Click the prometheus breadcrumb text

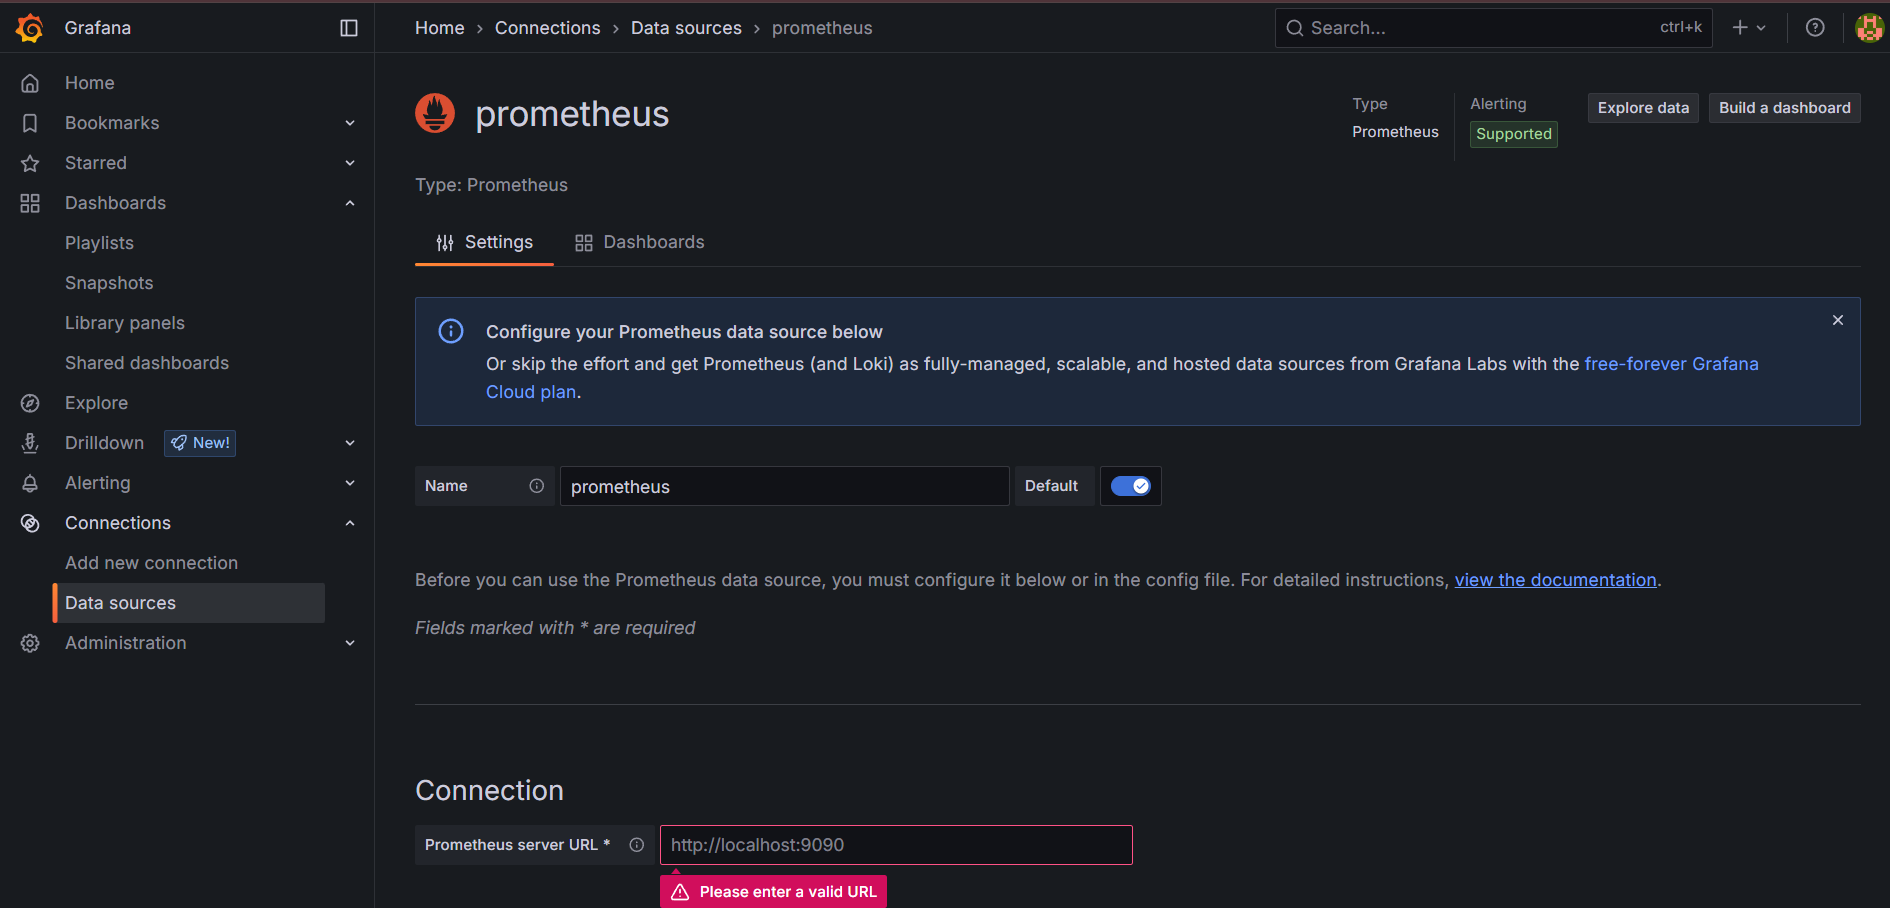click(822, 28)
